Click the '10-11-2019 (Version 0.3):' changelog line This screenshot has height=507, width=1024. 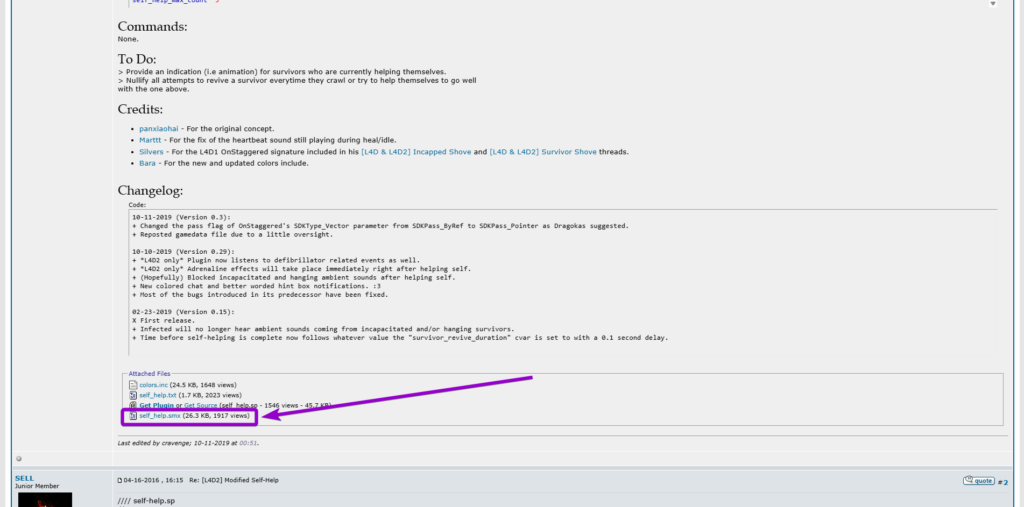[x=182, y=217]
